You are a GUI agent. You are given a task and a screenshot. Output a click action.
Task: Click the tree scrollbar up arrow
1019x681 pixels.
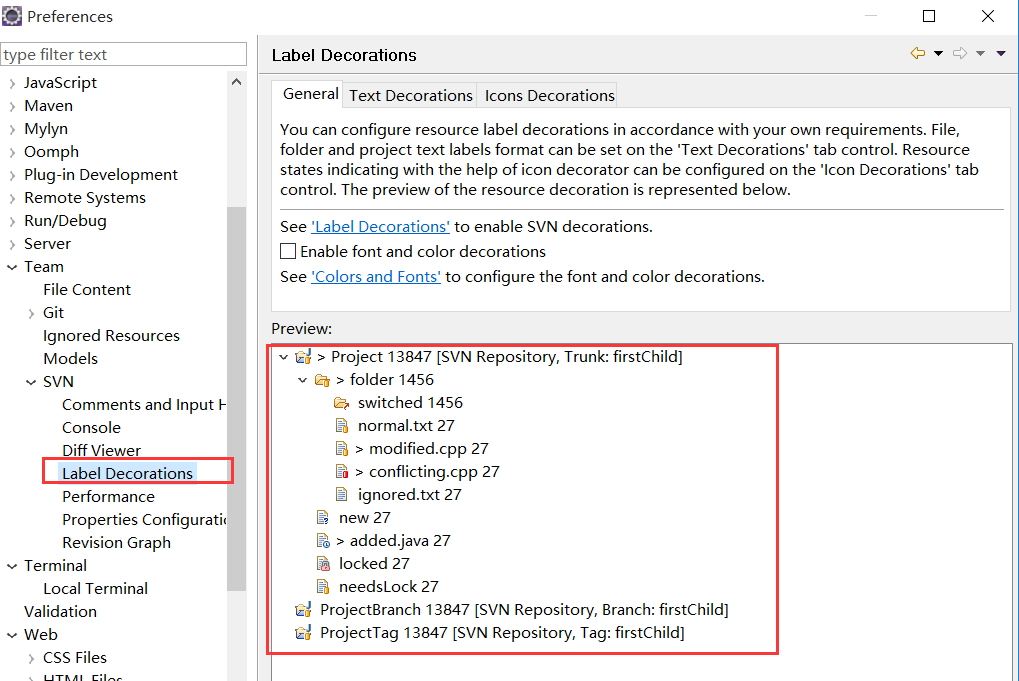pos(237,82)
